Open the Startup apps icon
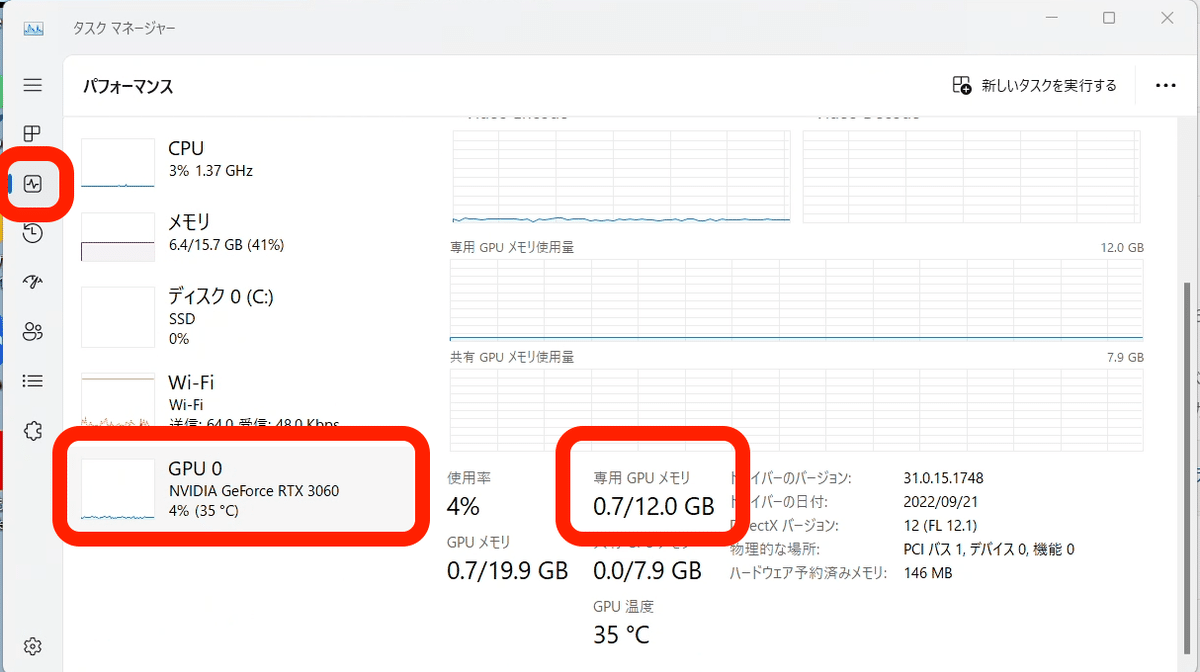The image size is (1200, 672). (32, 282)
